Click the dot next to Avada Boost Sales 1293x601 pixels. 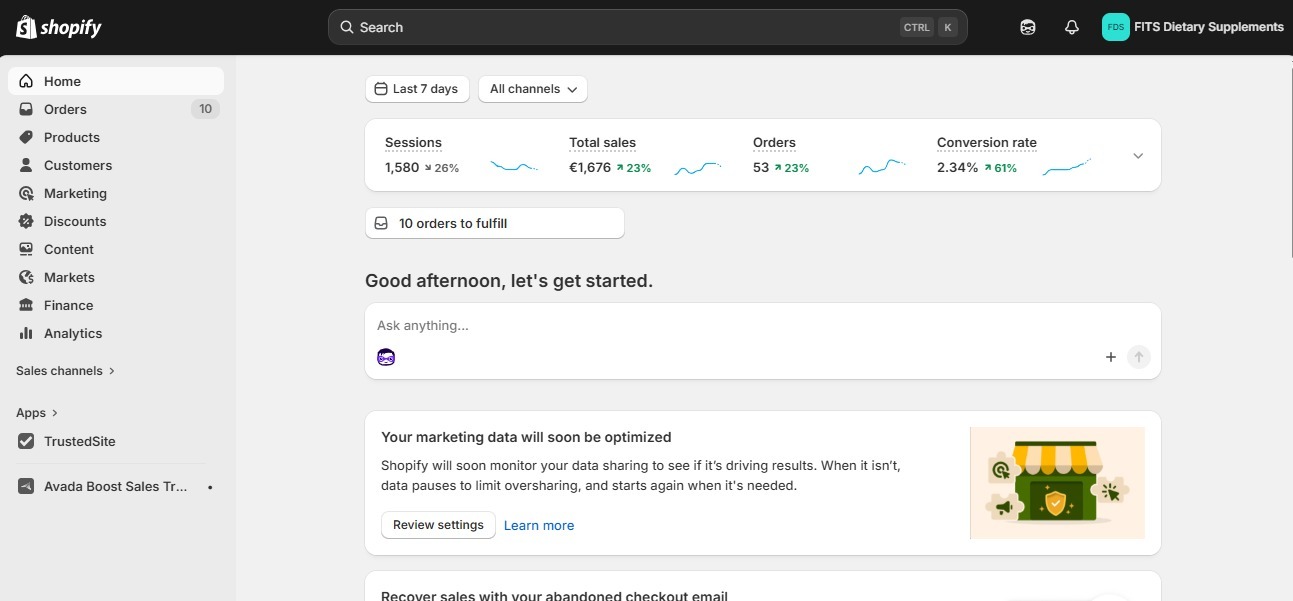[x=210, y=487]
